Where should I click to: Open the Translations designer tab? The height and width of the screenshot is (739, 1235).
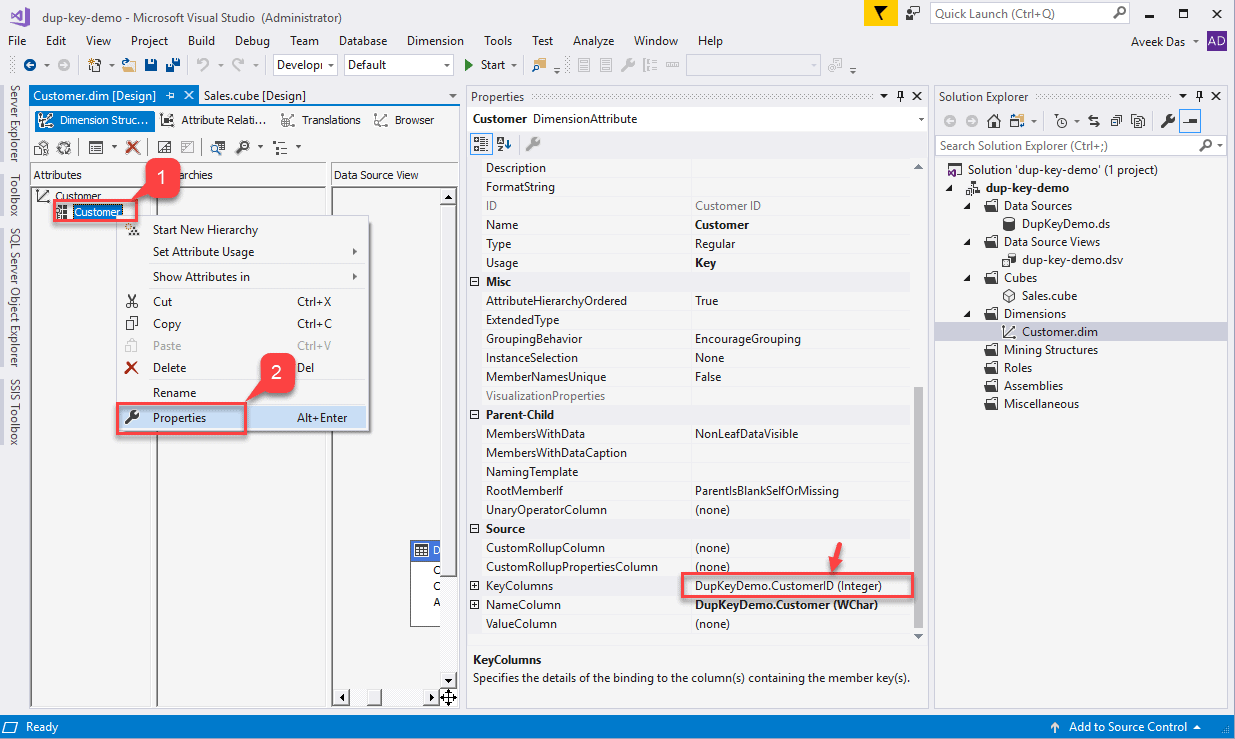point(320,120)
